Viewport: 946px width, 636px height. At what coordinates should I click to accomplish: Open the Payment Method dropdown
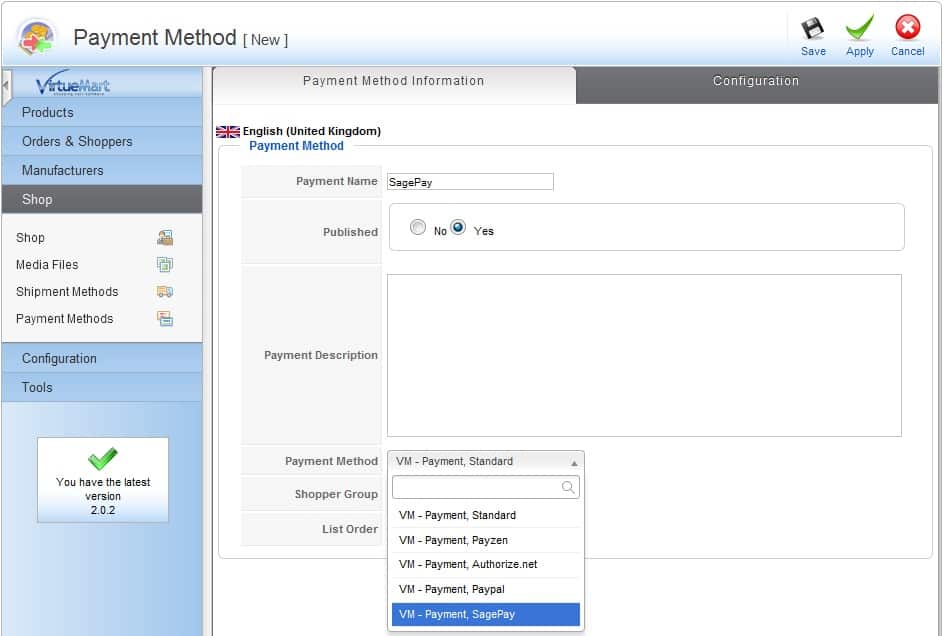click(x=486, y=462)
